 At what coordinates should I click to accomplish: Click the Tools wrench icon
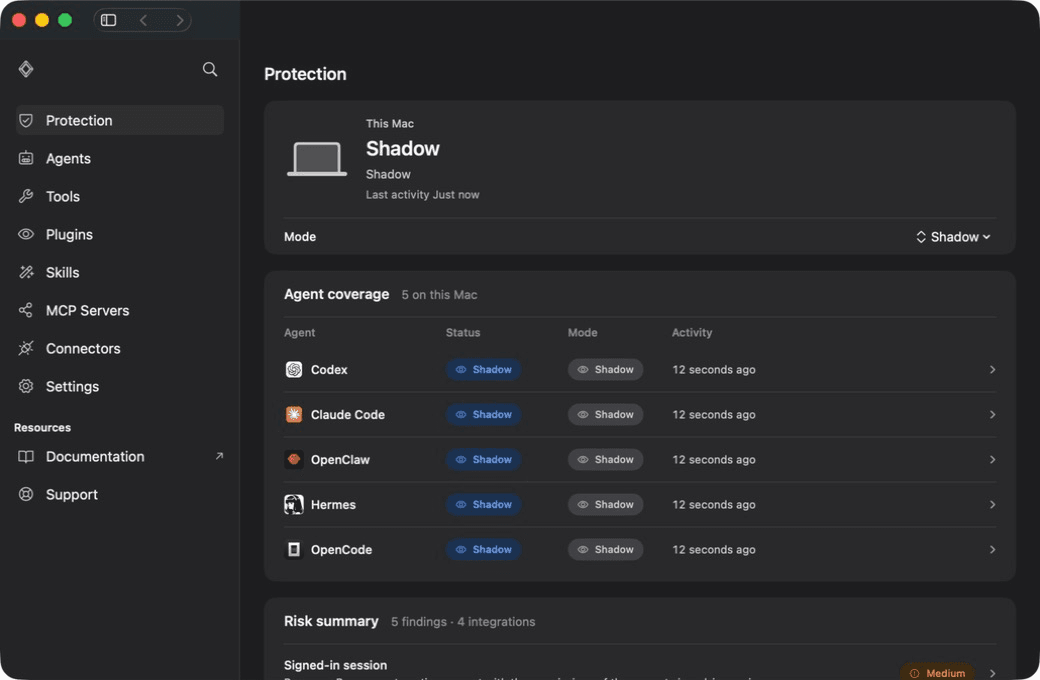(x=26, y=196)
